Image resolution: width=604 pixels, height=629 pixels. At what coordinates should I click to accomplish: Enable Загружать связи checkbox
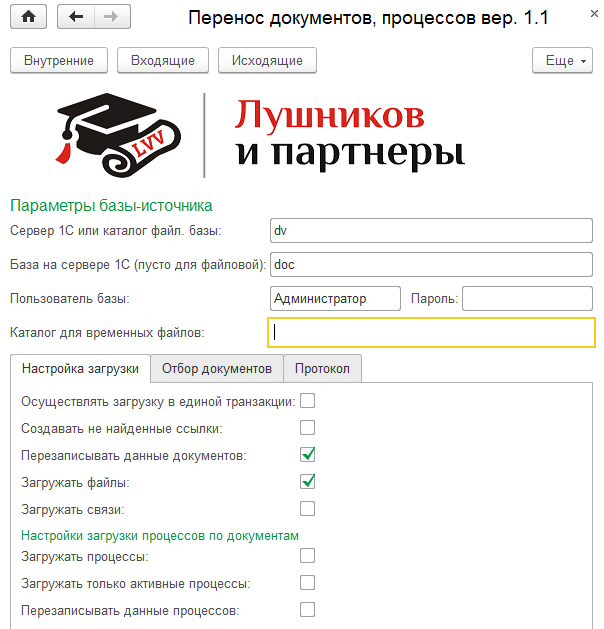pos(308,509)
